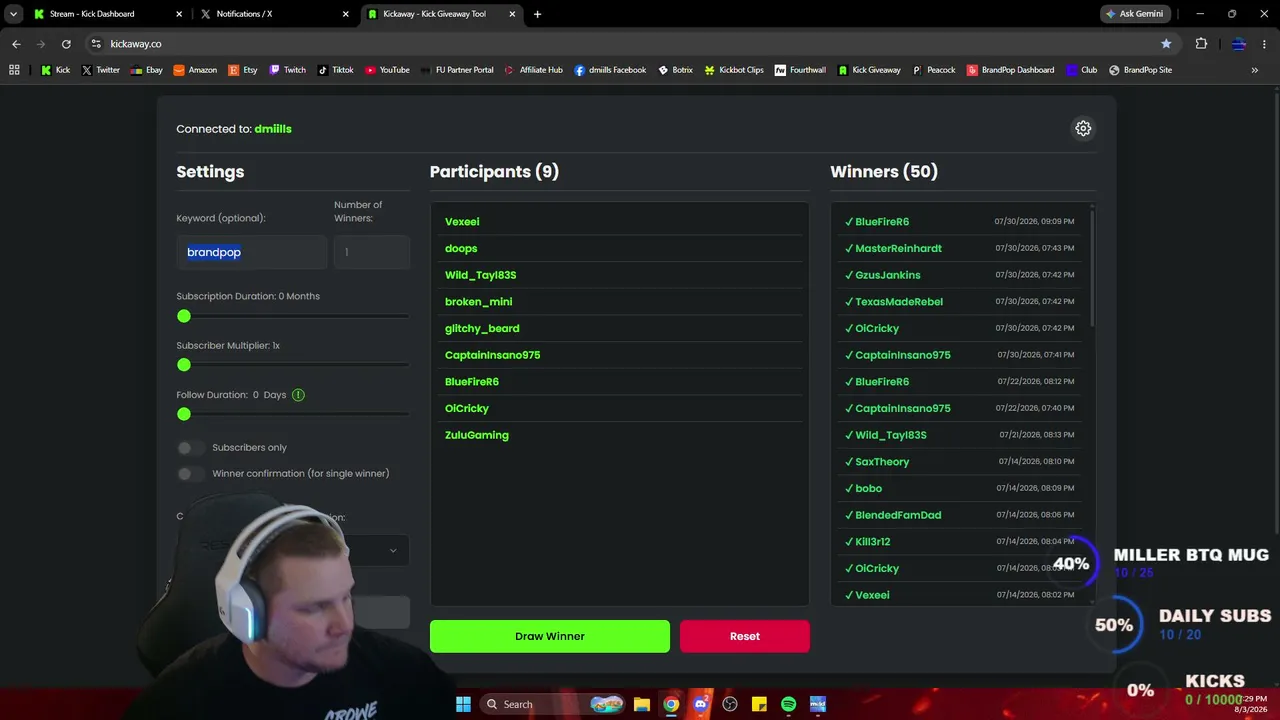
Task: Open the Chrome profile avatar
Action: click(x=1238, y=44)
